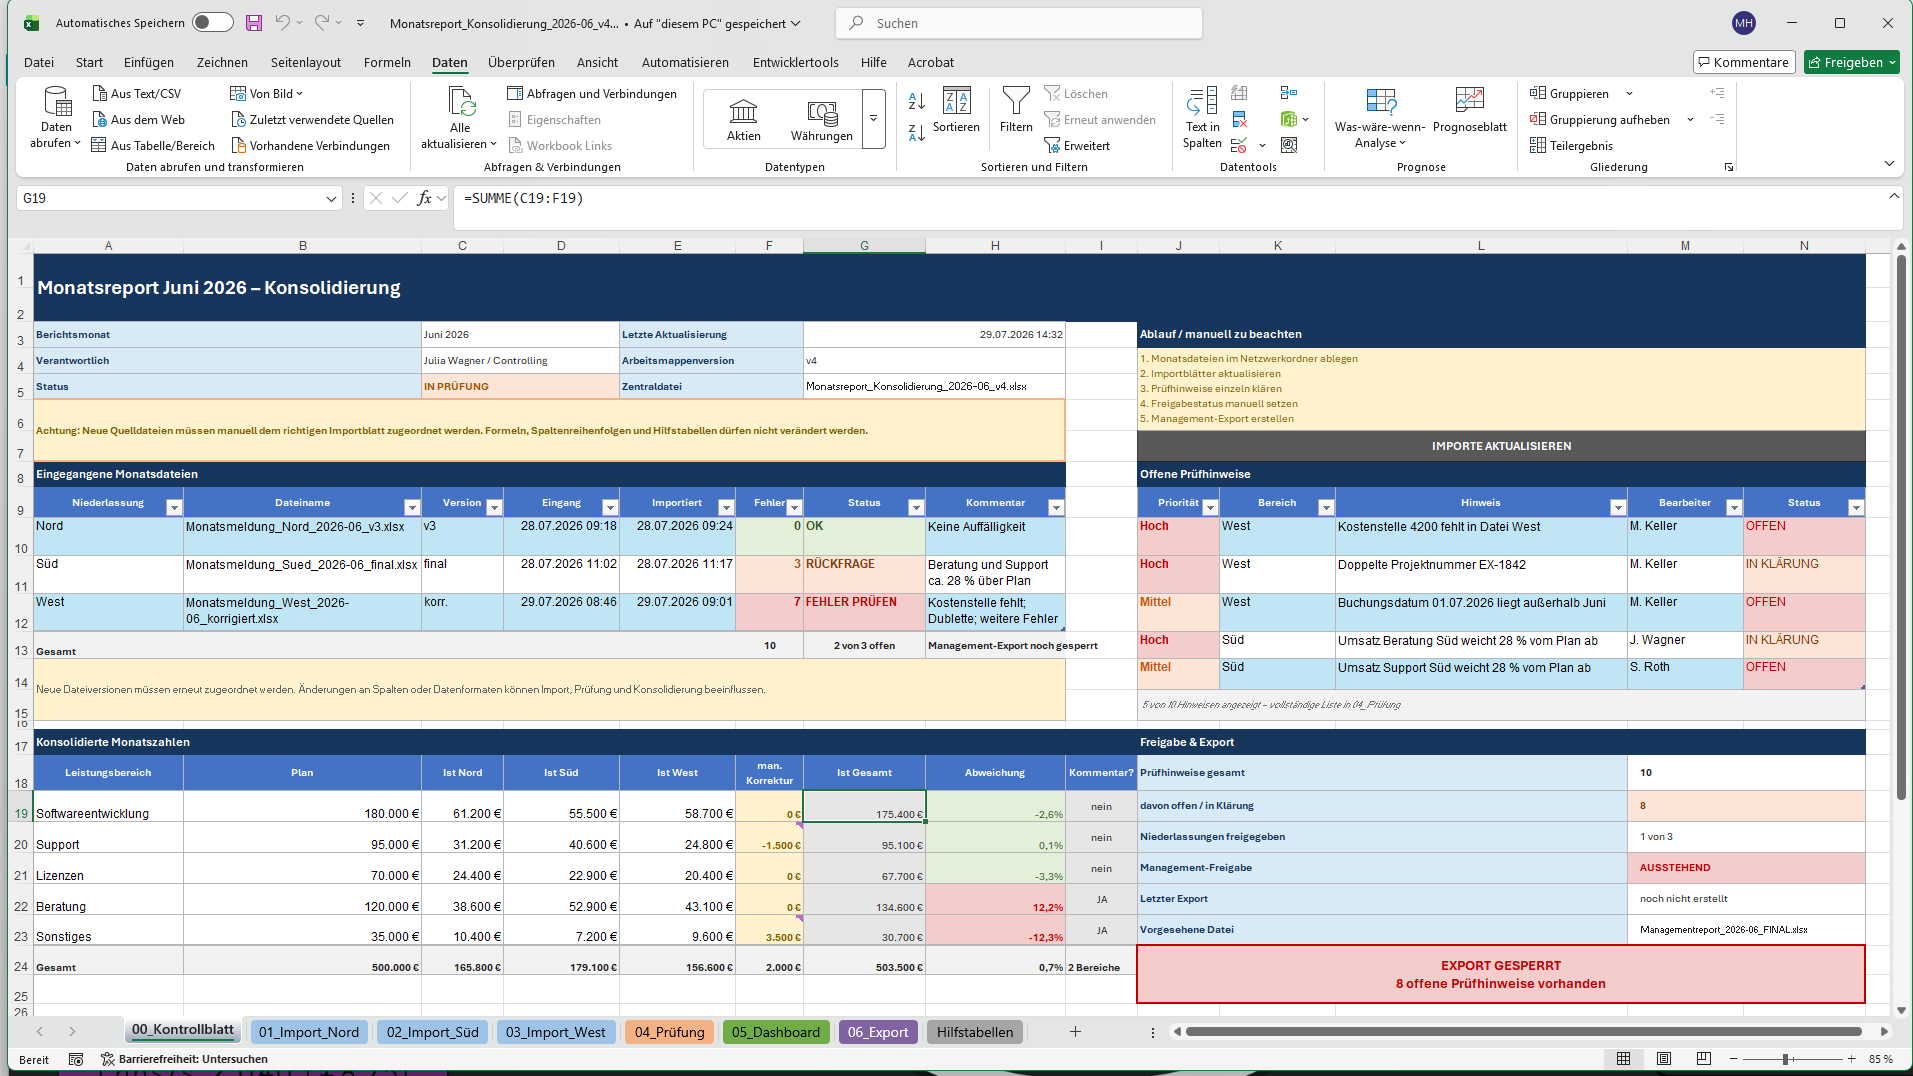
Task: Open sheet tab 06_Export
Action: pyautogui.click(x=878, y=1032)
